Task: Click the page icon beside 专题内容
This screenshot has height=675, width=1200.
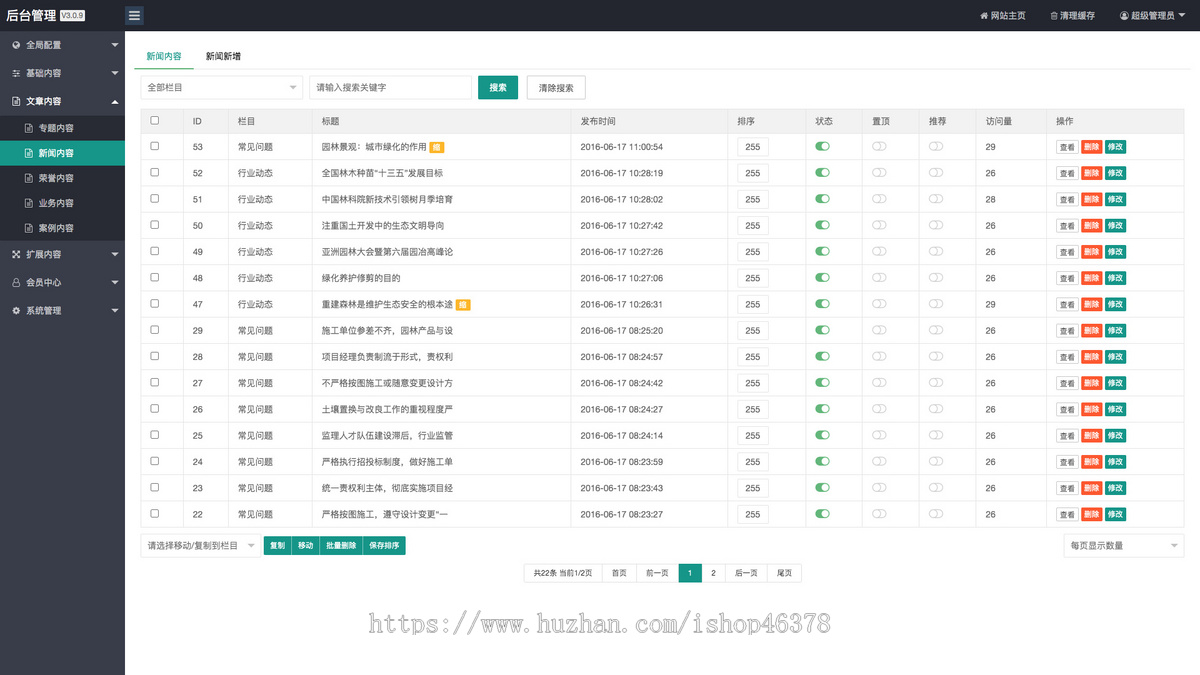Action: [28, 128]
